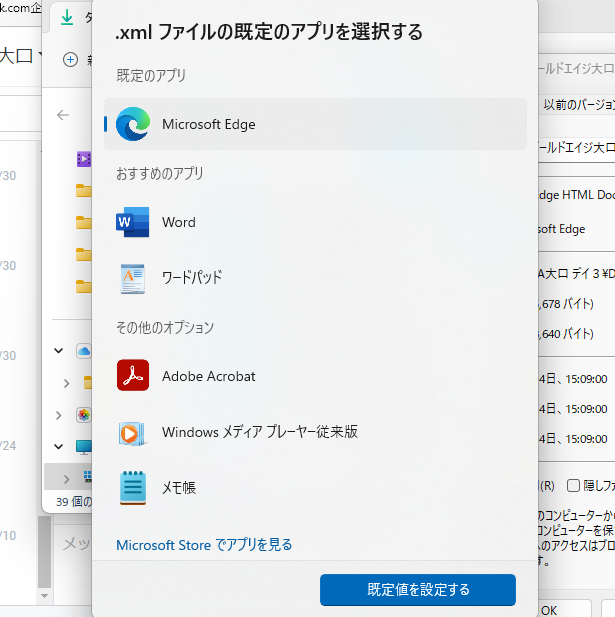
Task: Collapse the This PC tree node
Action: click(58, 446)
